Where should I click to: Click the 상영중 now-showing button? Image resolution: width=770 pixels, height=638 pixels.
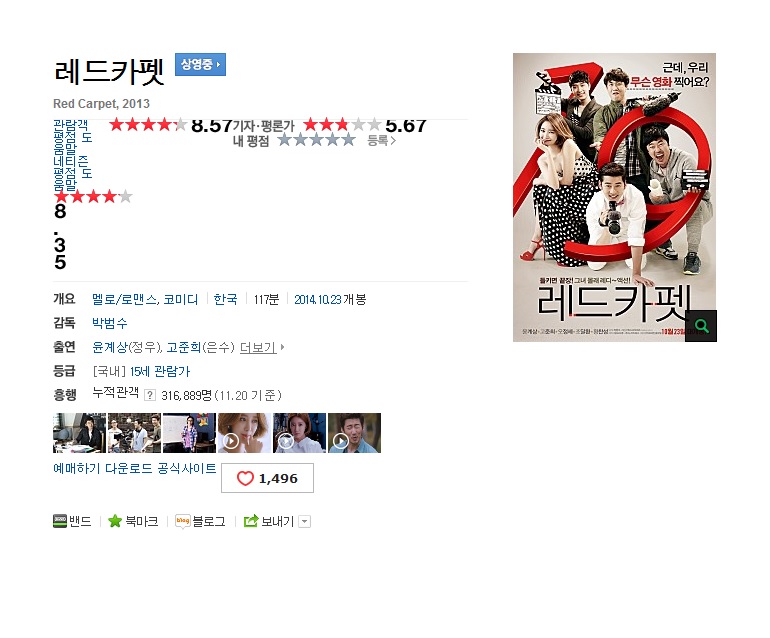[x=200, y=64]
